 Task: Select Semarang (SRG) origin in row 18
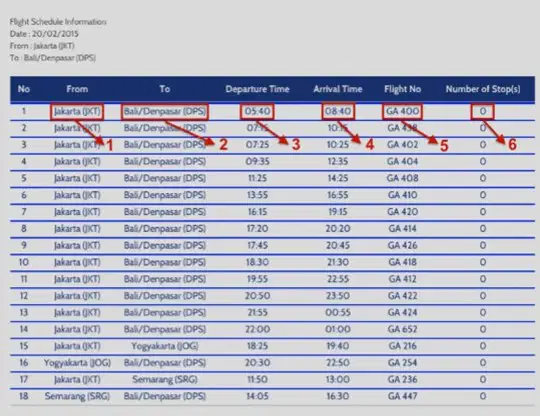click(x=77, y=396)
